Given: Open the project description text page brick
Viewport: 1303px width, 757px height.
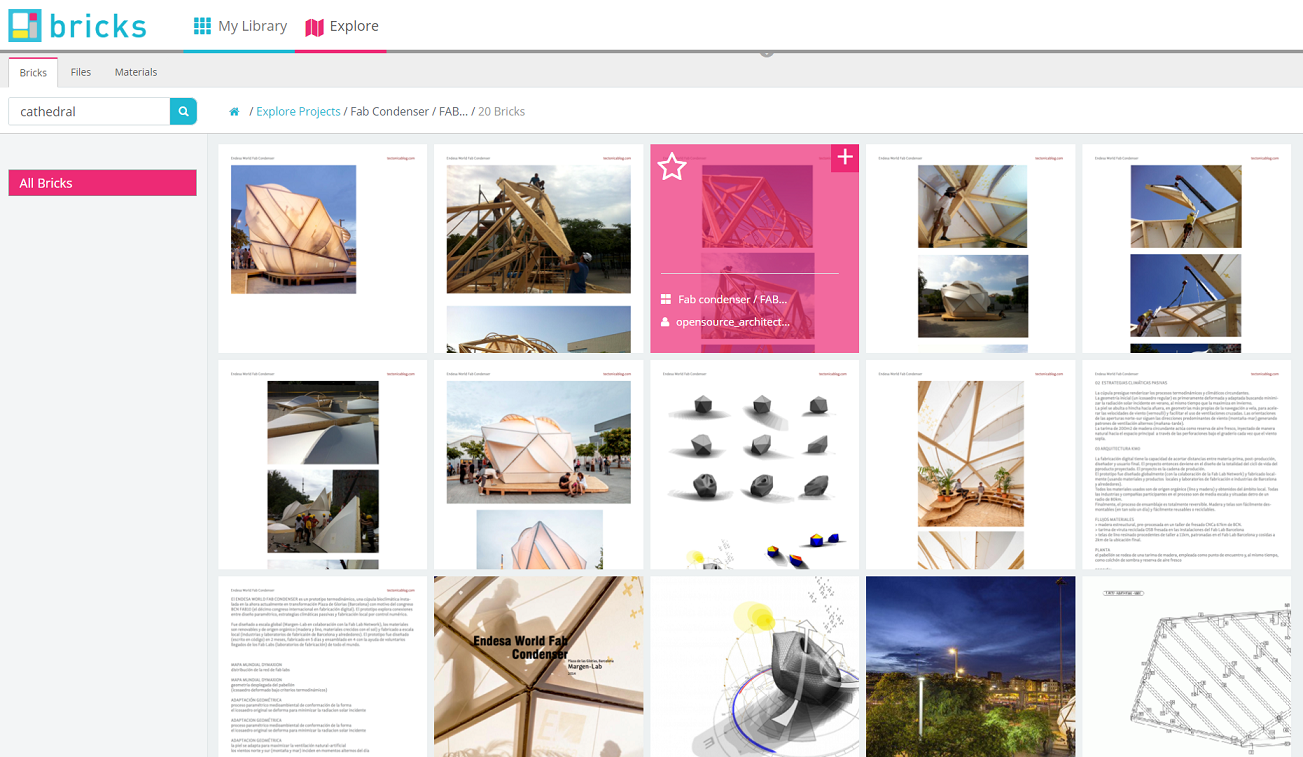Looking at the screenshot, I should pos(323,666).
